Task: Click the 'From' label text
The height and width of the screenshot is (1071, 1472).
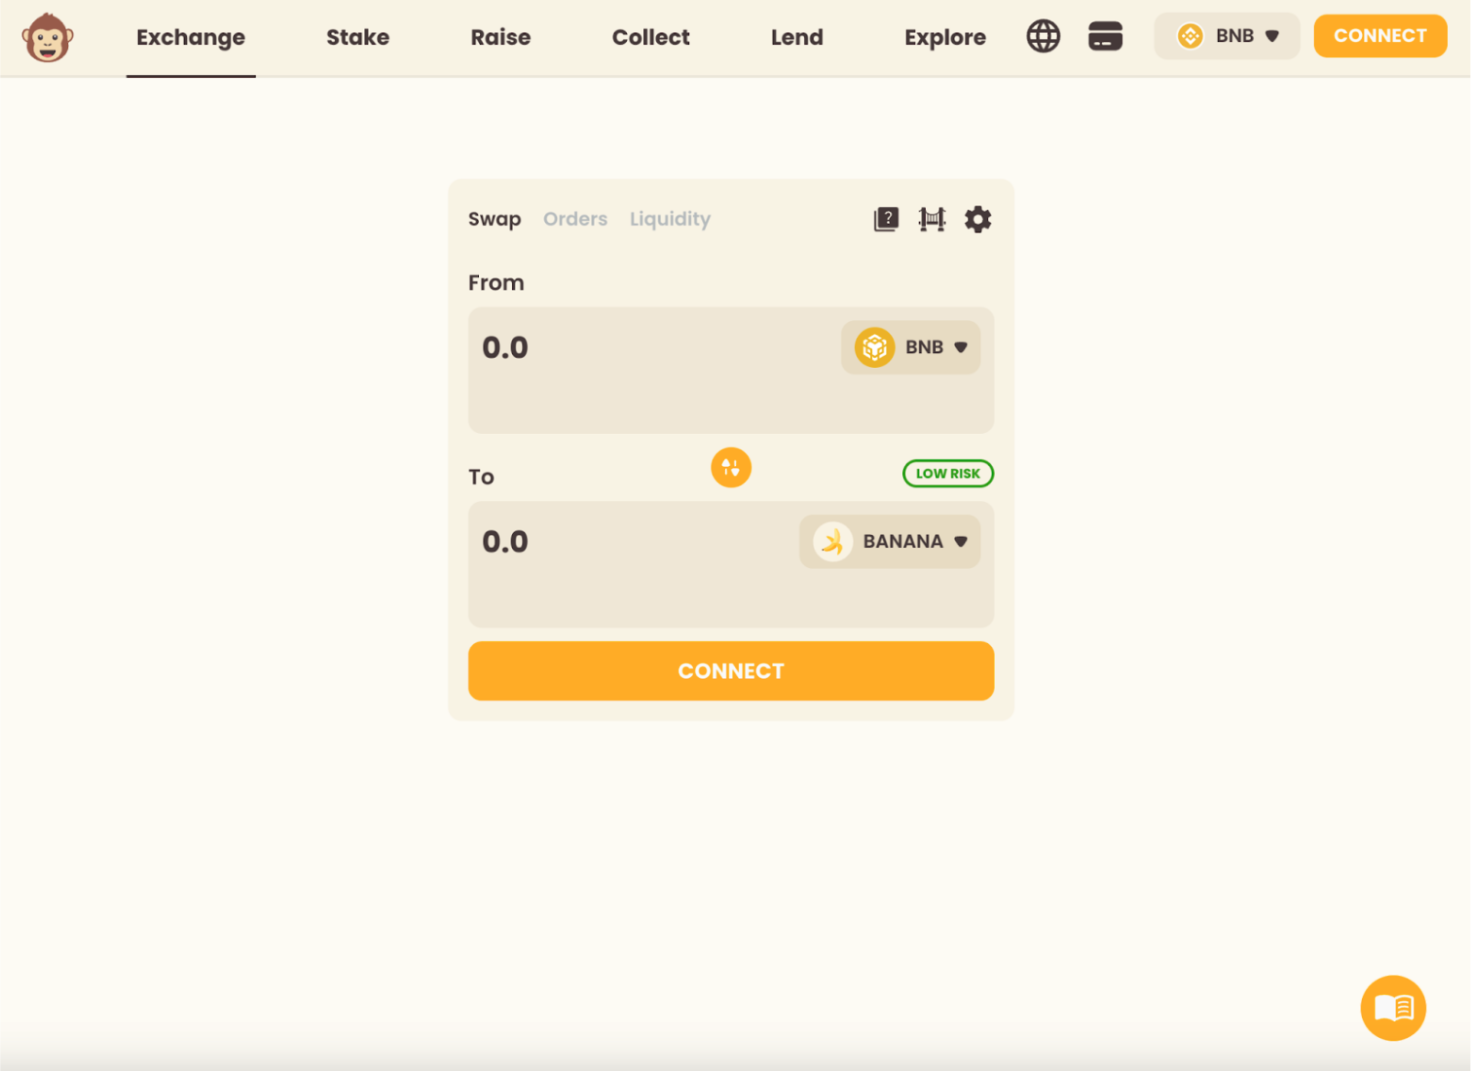Action: [x=496, y=283]
